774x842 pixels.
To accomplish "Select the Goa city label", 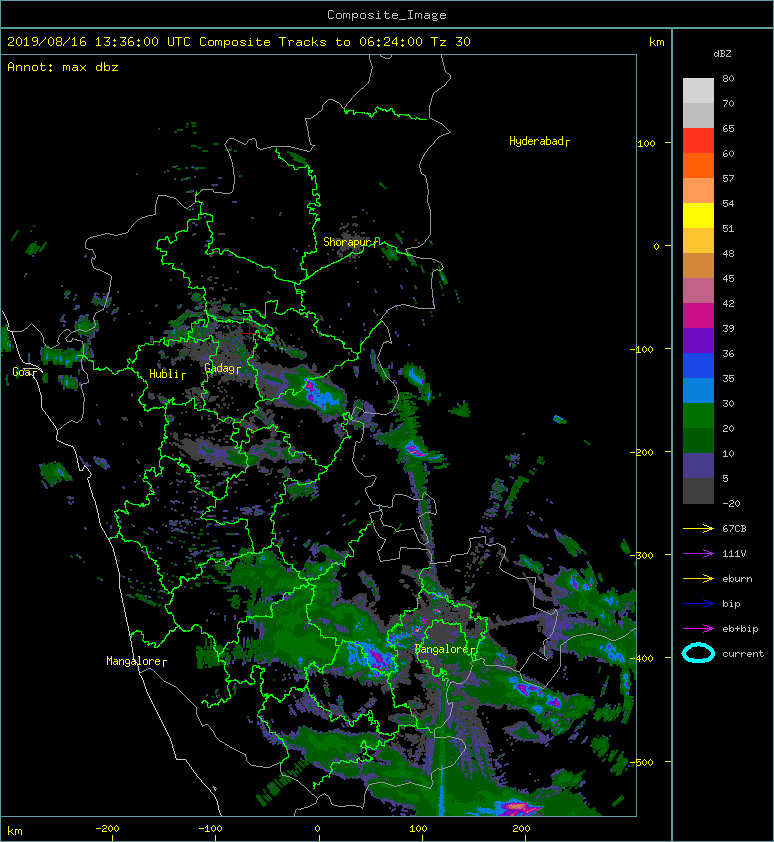I will (24, 372).
